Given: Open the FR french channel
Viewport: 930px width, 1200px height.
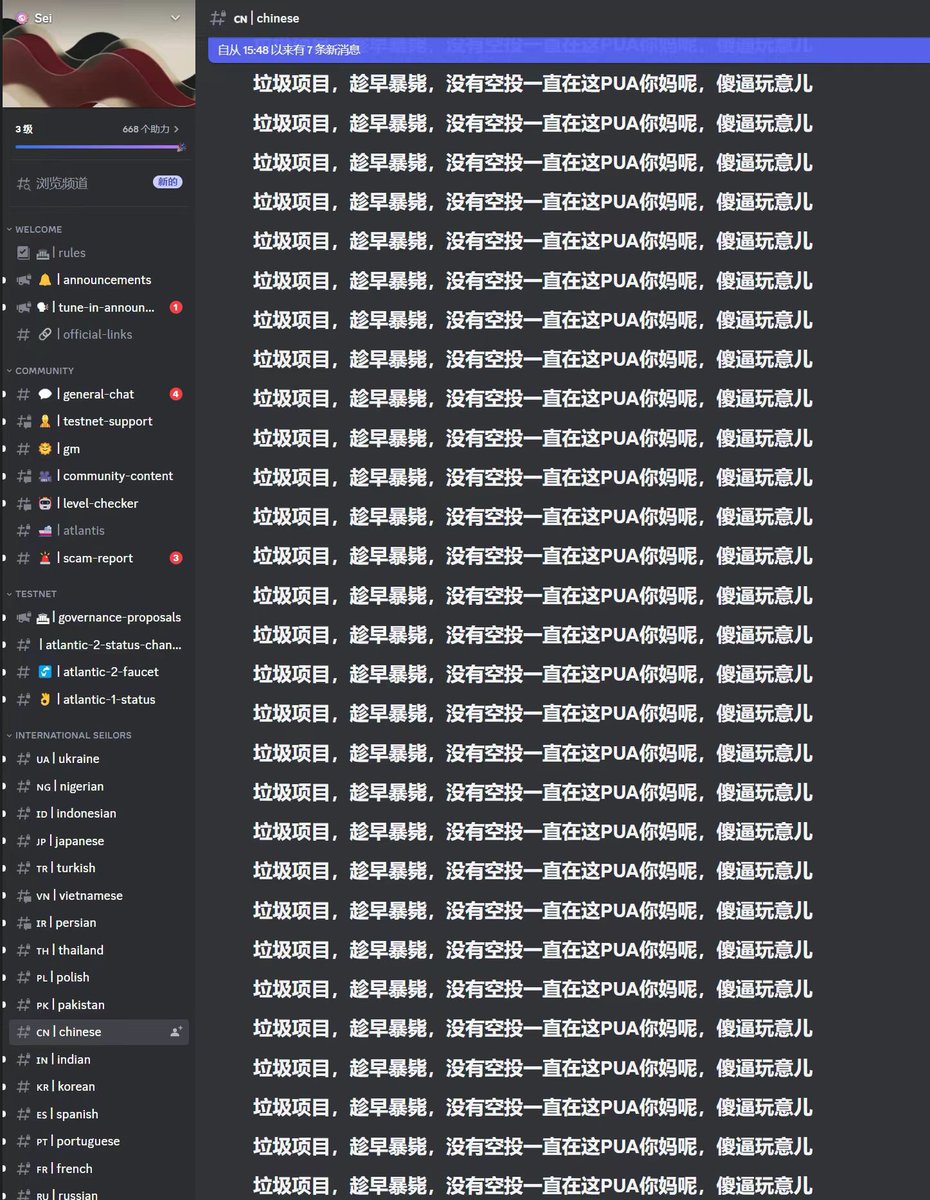Looking at the screenshot, I should click(x=98, y=1168).
